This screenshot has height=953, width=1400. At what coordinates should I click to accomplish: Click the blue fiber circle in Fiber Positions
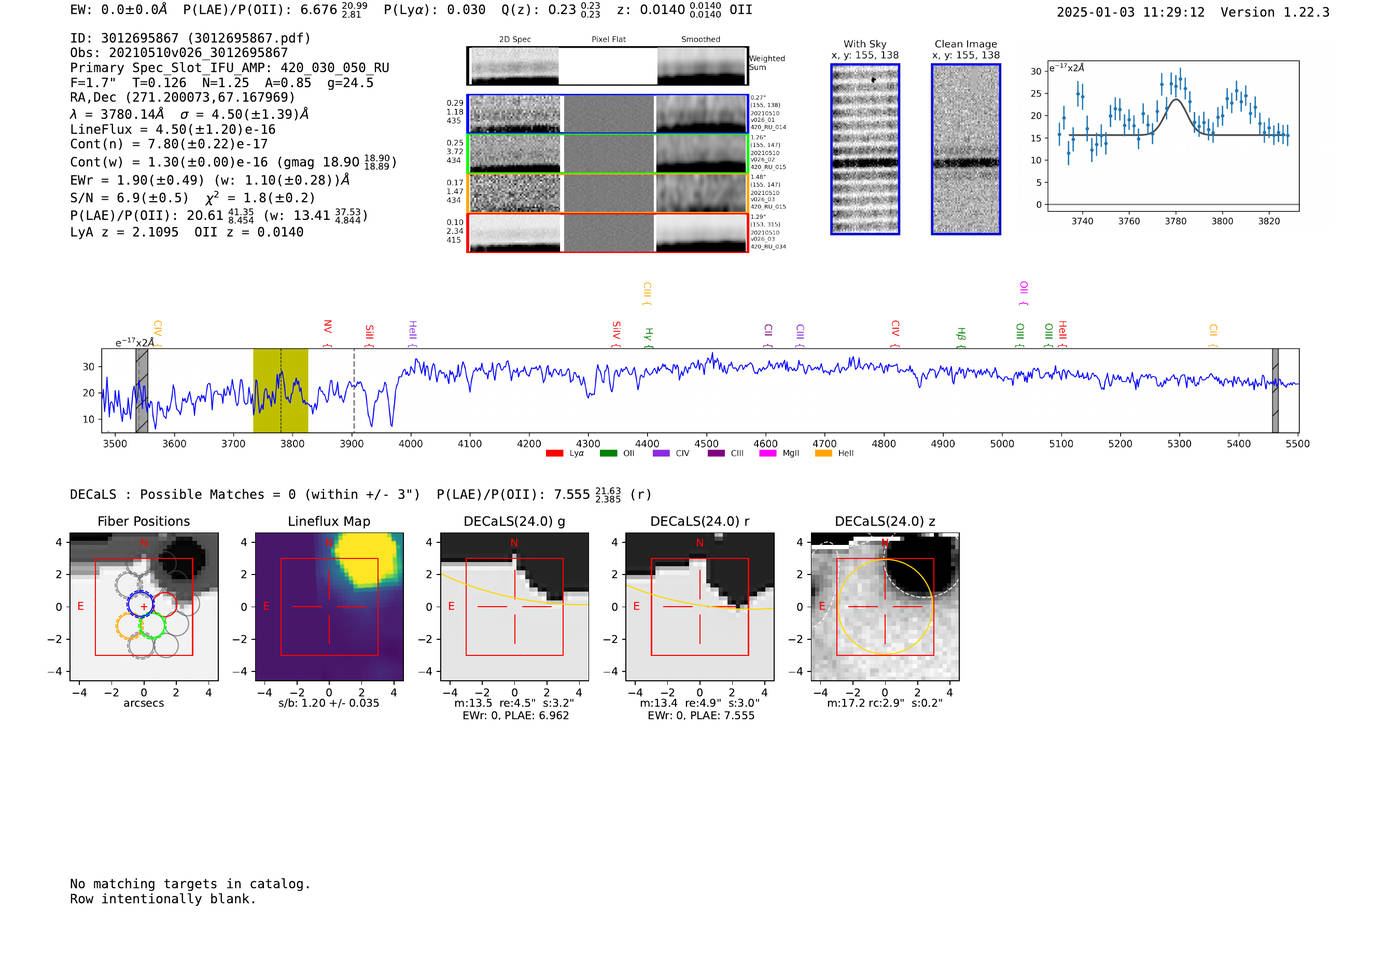point(141,603)
